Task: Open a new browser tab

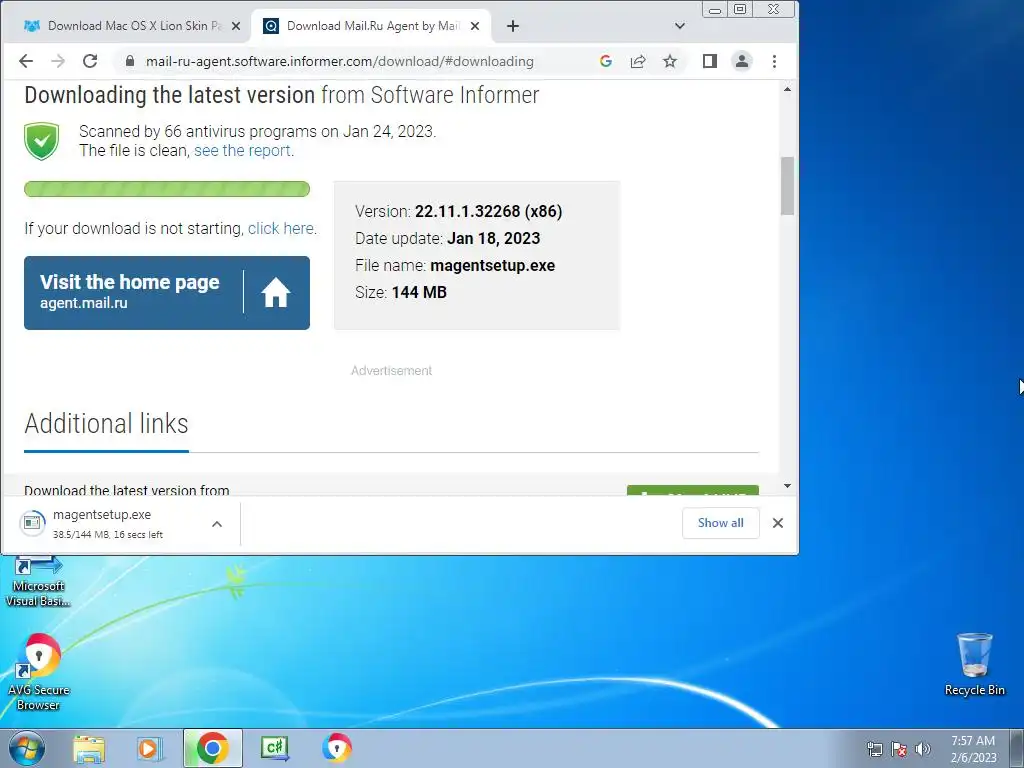Action: point(513,26)
